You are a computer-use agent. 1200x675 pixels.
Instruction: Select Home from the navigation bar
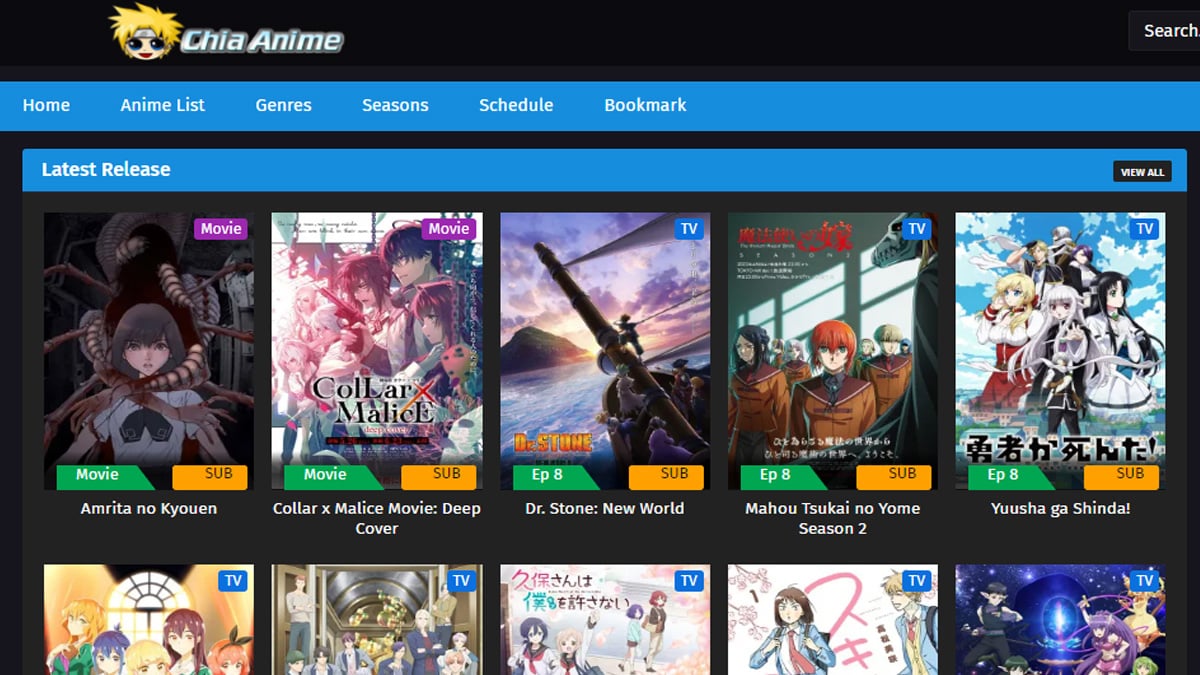[x=46, y=105]
